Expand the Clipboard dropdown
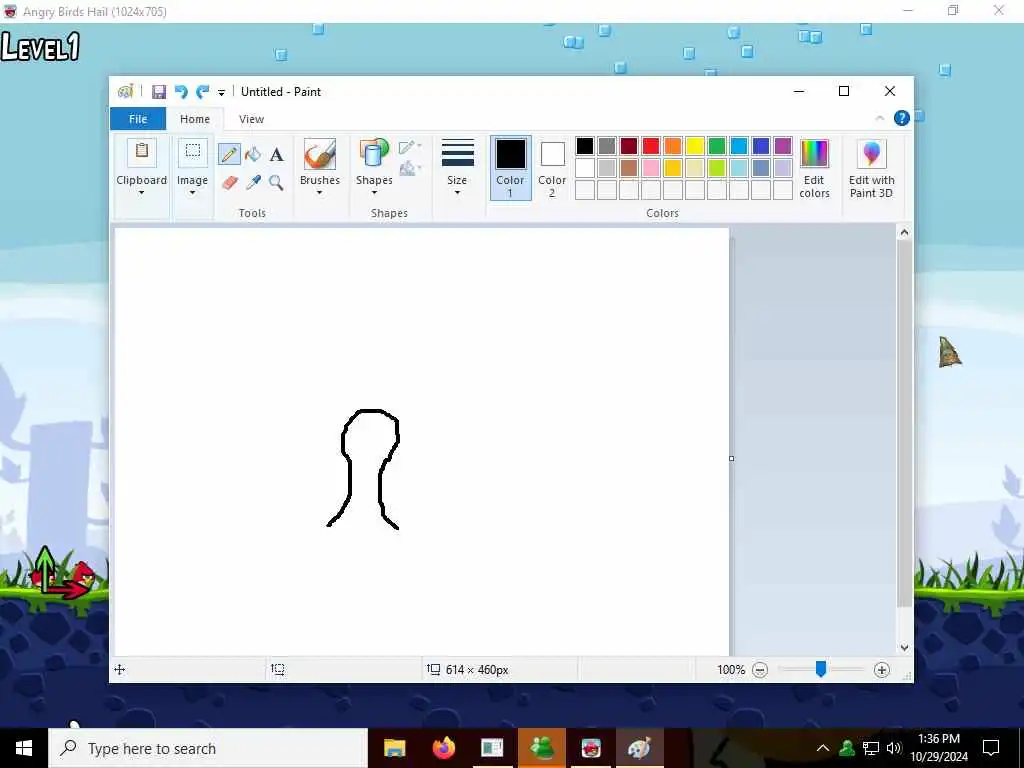 click(142, 193)
